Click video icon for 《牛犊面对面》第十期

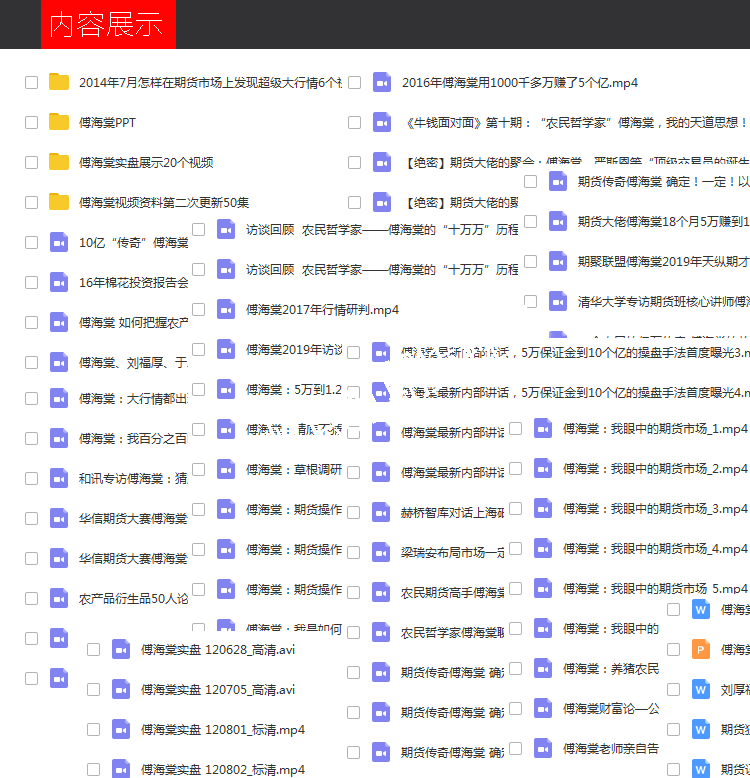(381, 122)
